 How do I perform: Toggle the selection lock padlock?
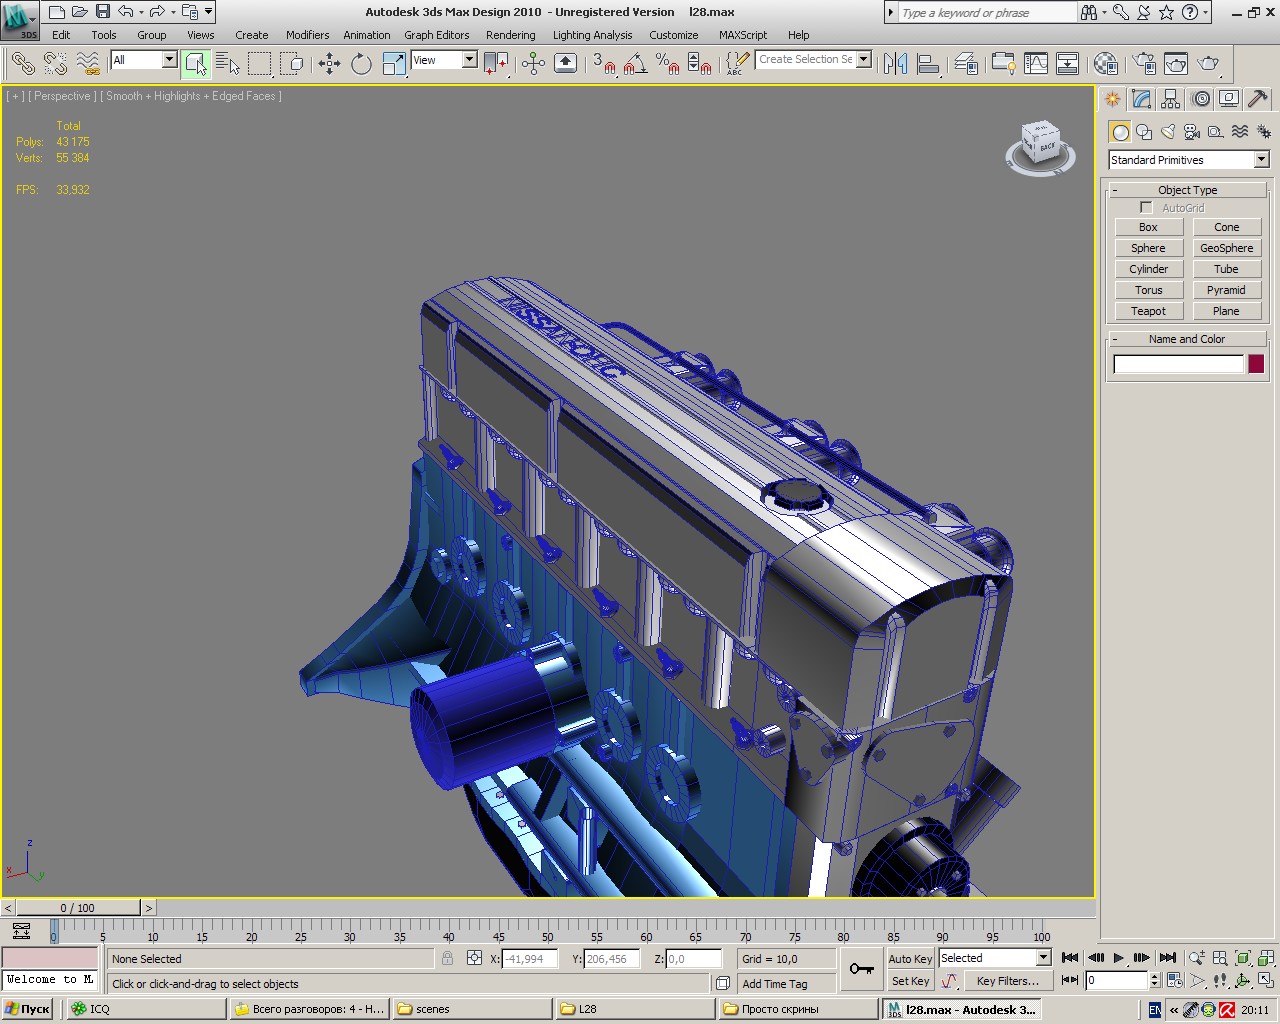point(447,958)
